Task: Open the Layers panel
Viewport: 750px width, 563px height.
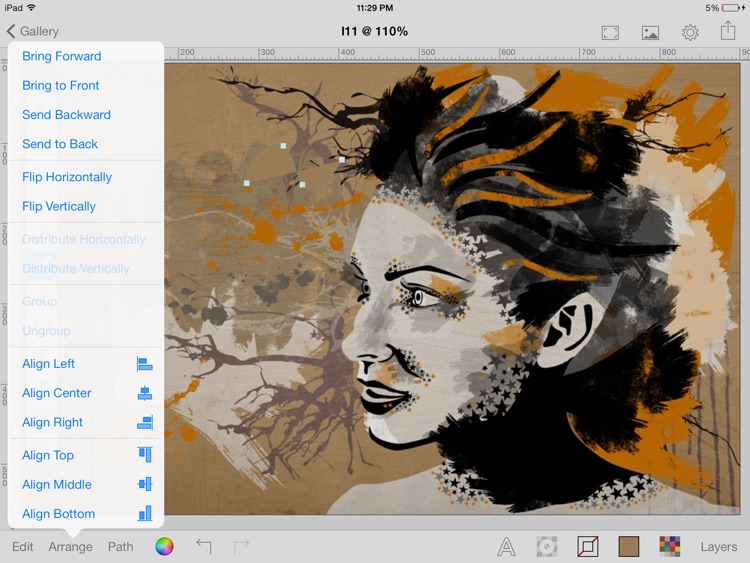Action: pos(719,547)
